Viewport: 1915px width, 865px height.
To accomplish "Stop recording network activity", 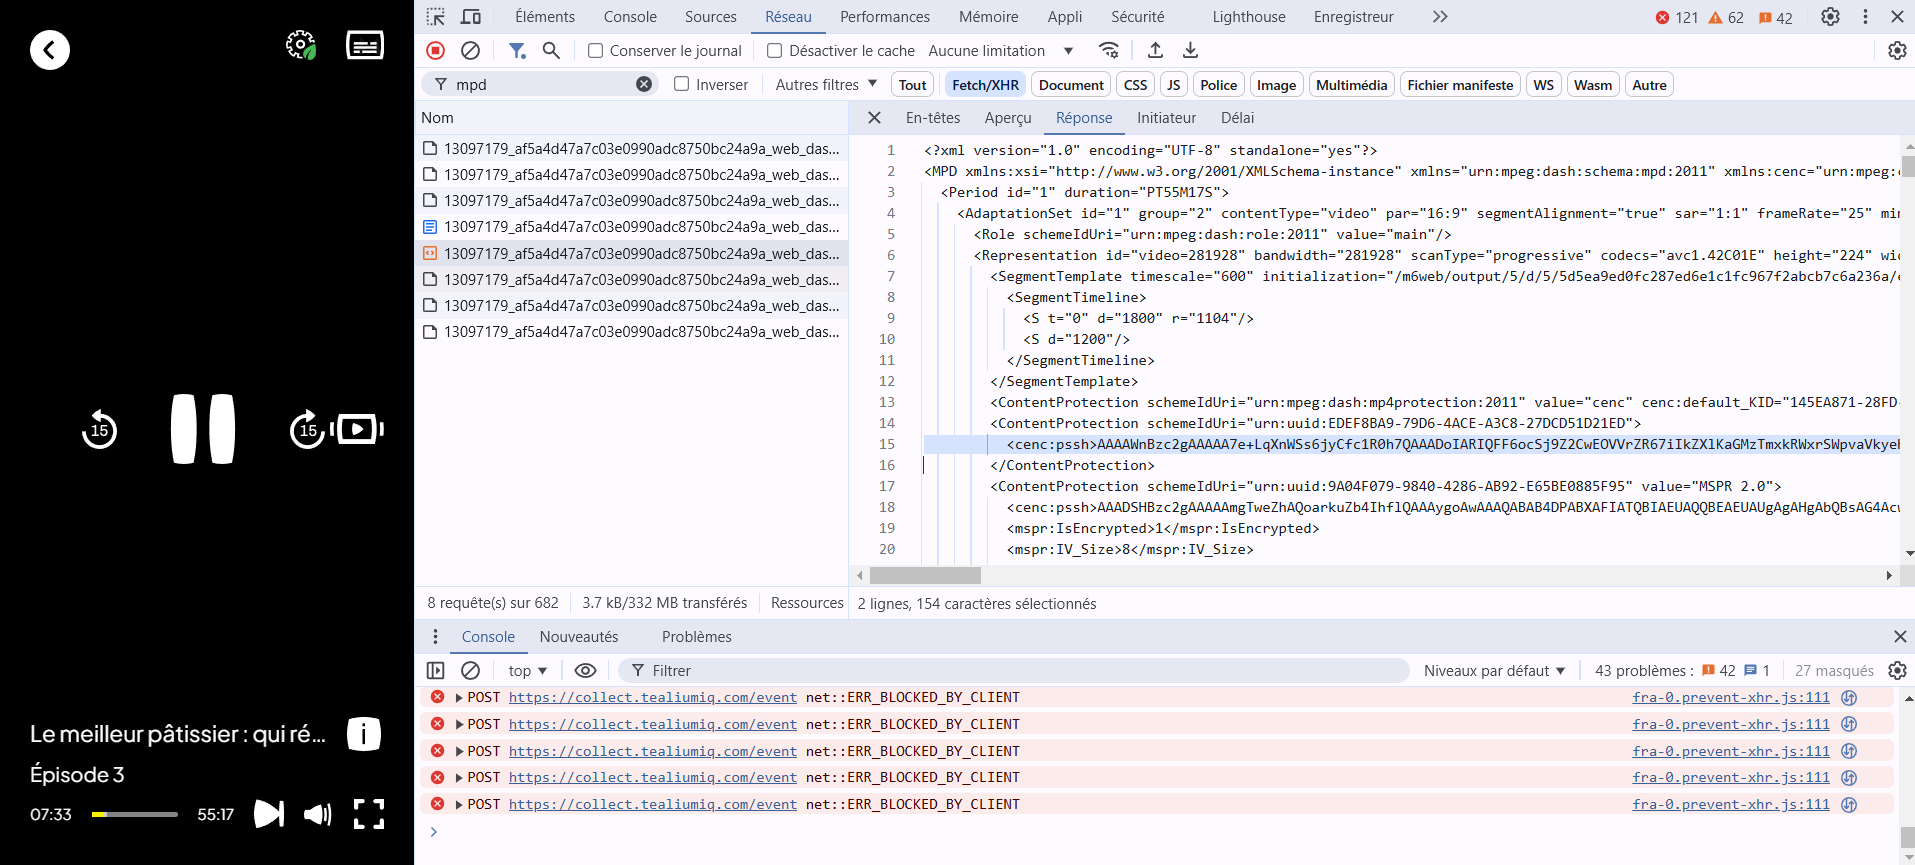I will pos(435,50).
